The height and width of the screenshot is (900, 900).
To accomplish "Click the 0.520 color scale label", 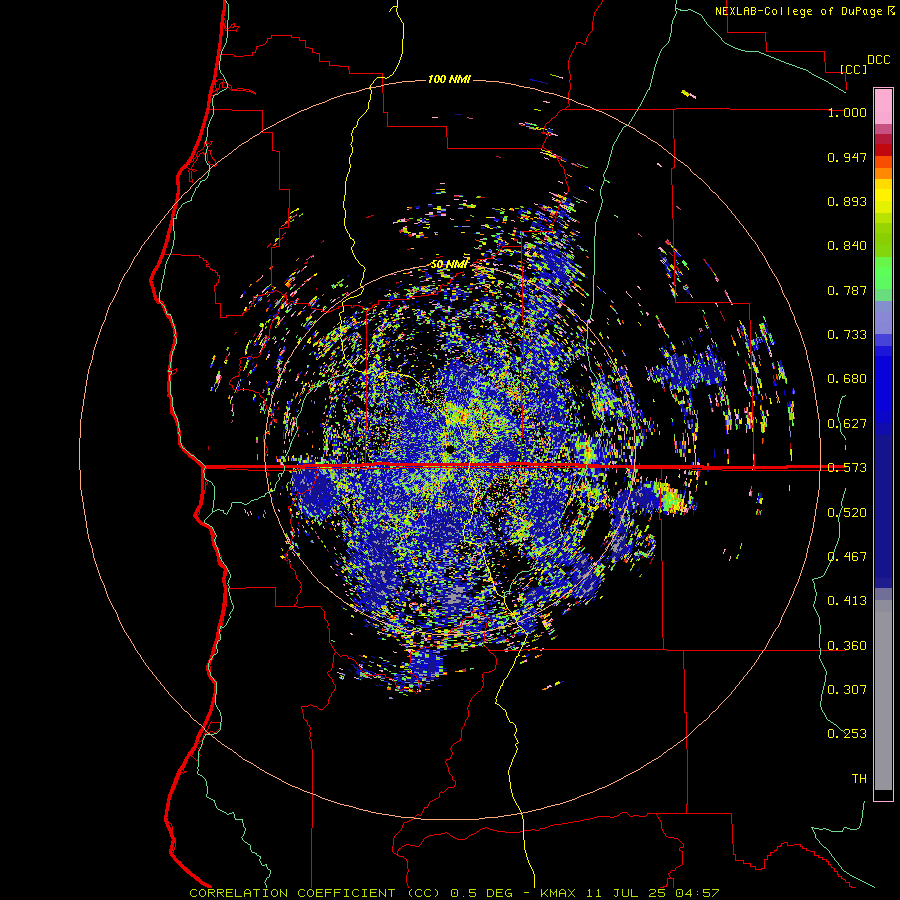I will point(847,513).
